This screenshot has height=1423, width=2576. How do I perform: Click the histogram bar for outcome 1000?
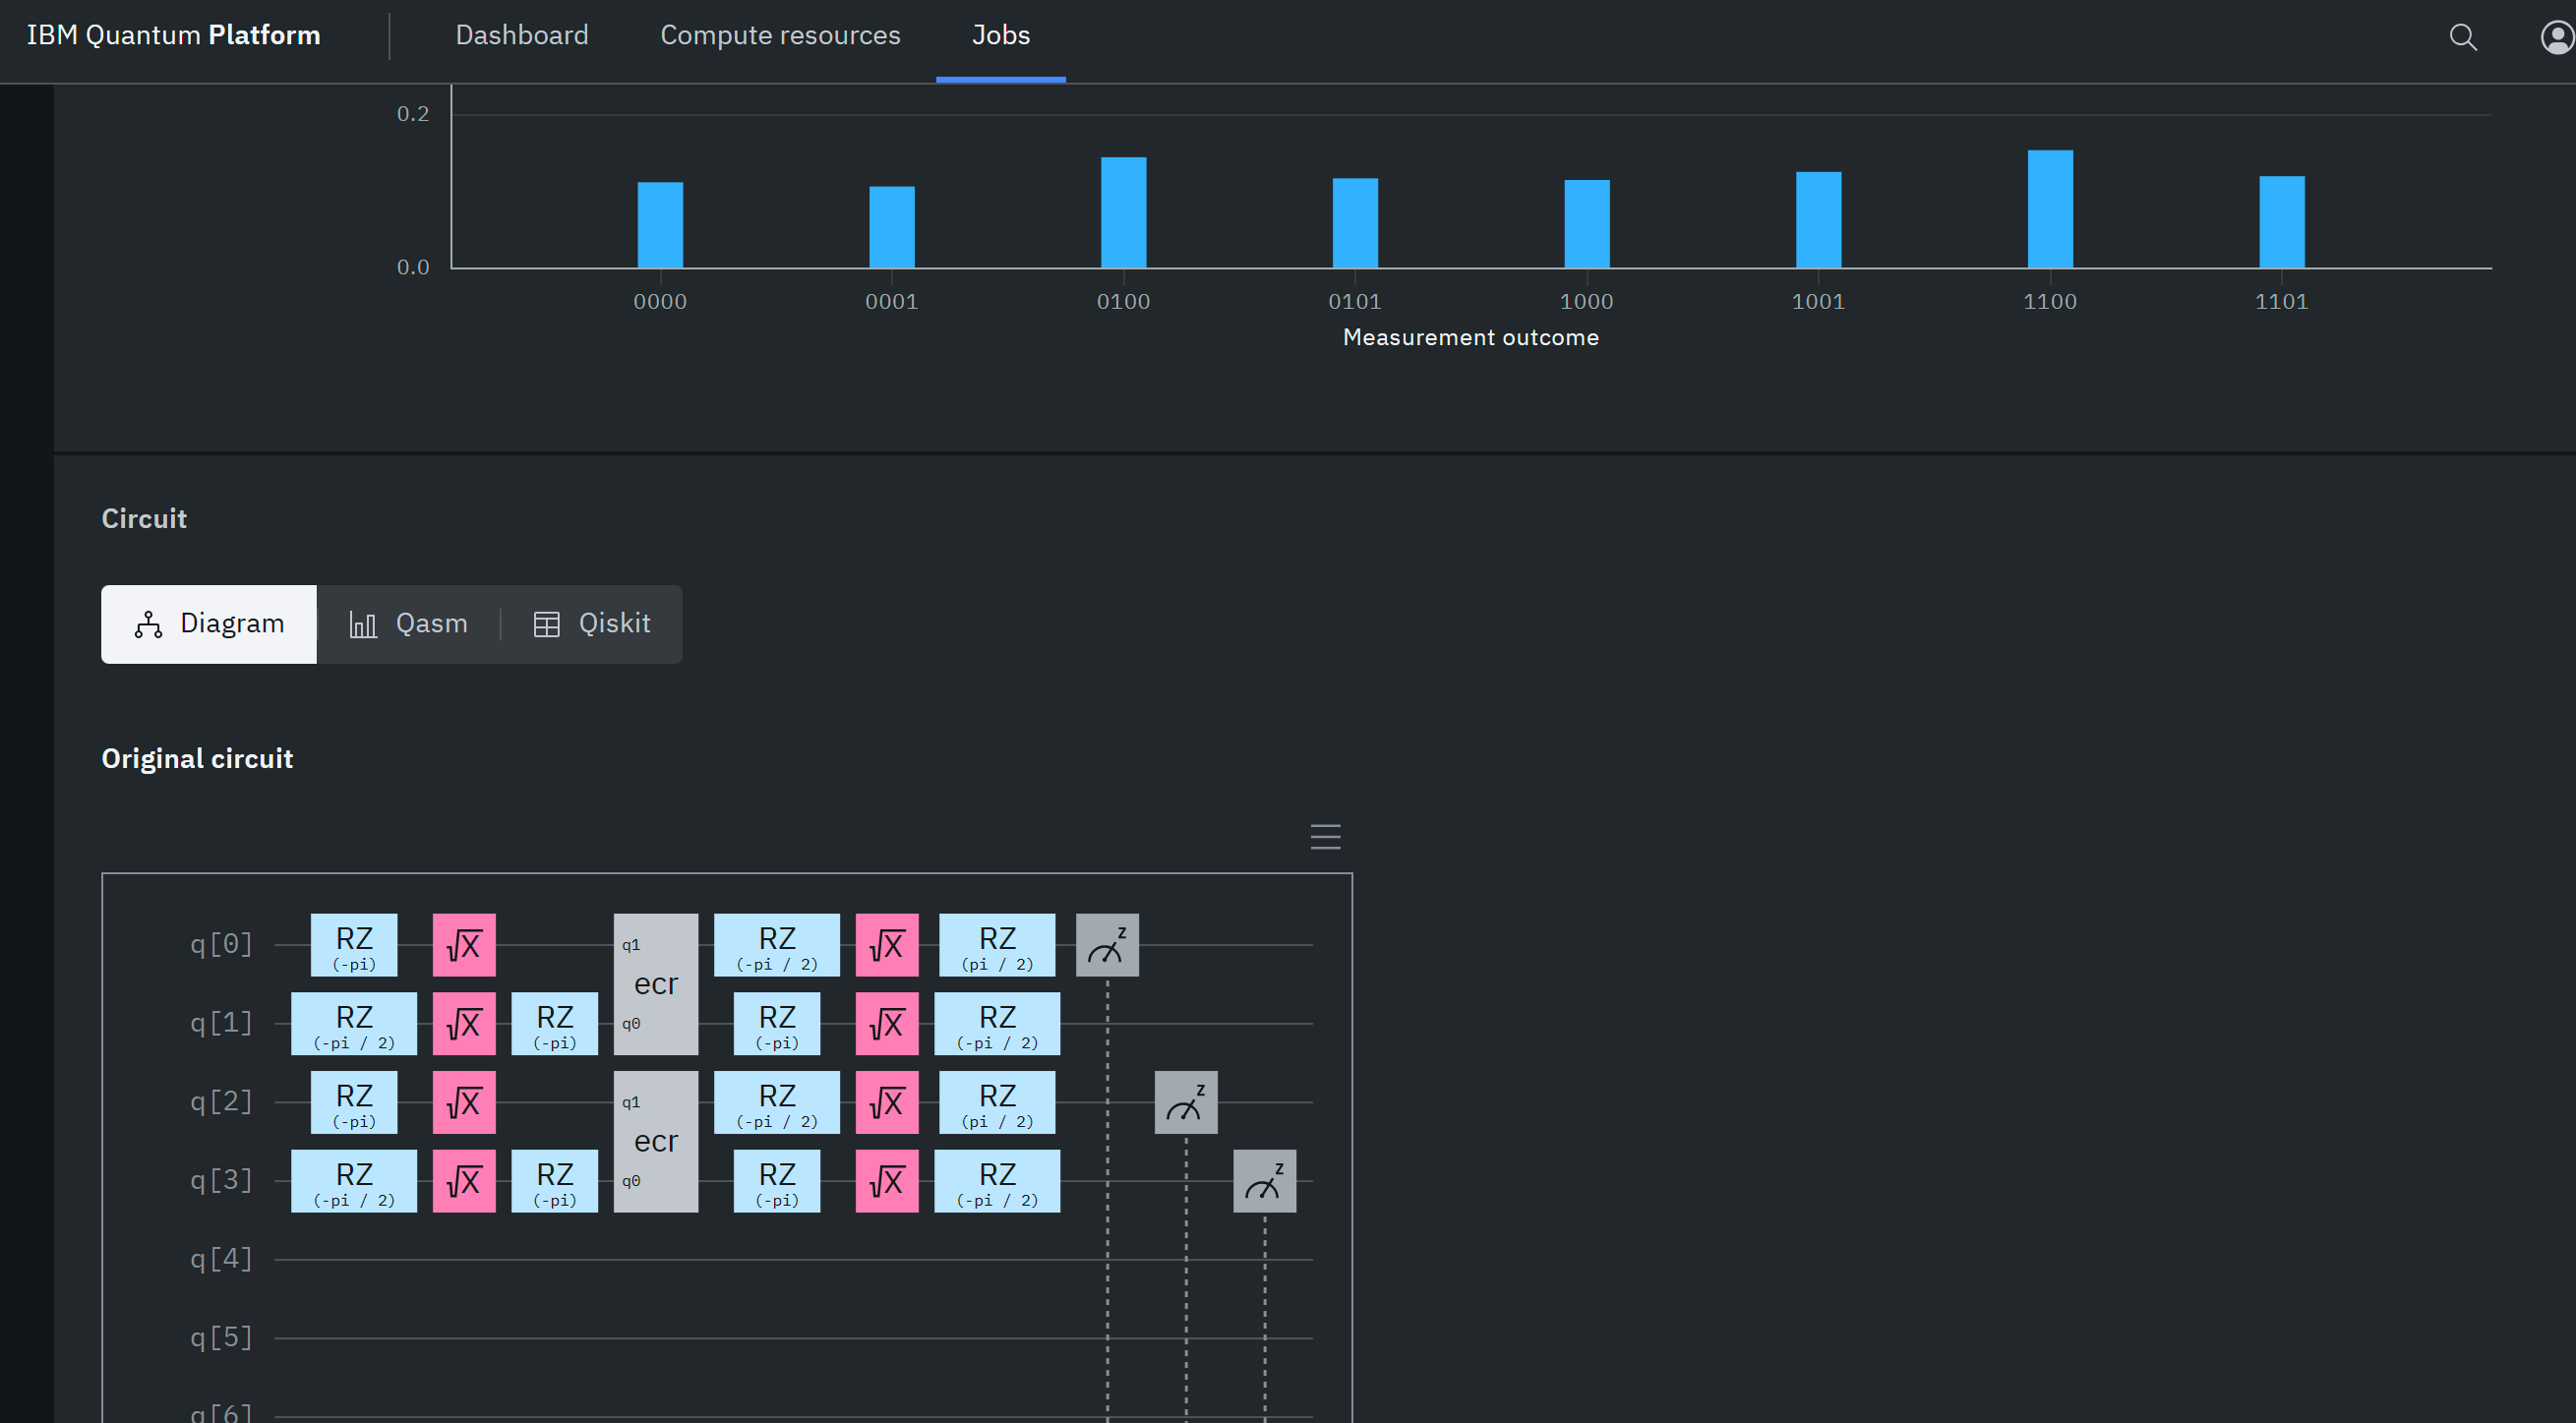click(x=1587, y=224)
